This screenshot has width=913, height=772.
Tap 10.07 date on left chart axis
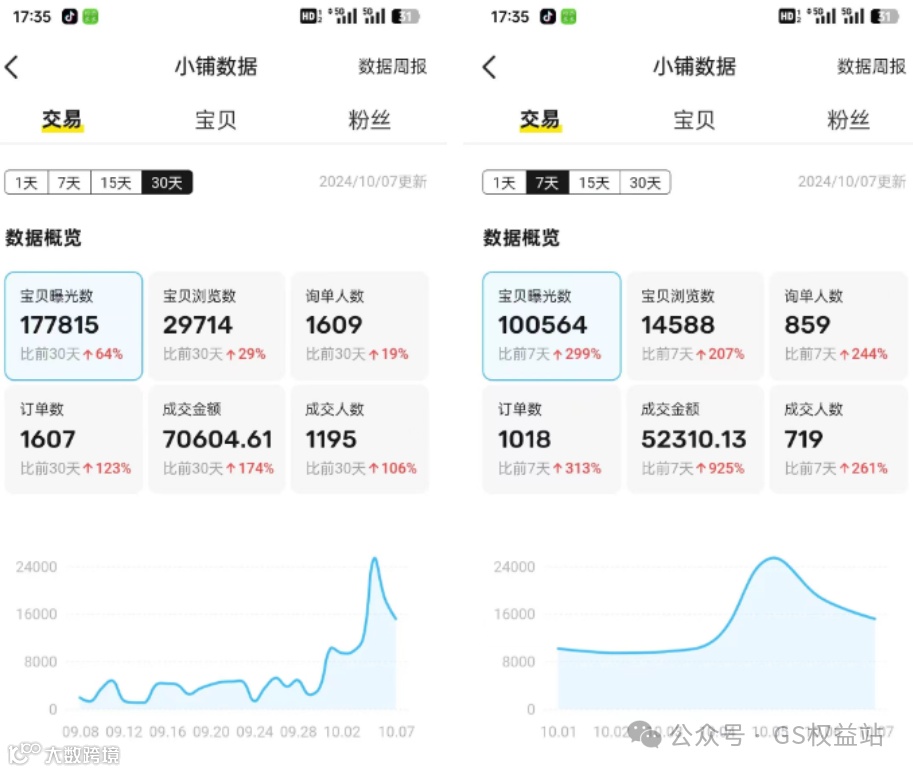397,732
